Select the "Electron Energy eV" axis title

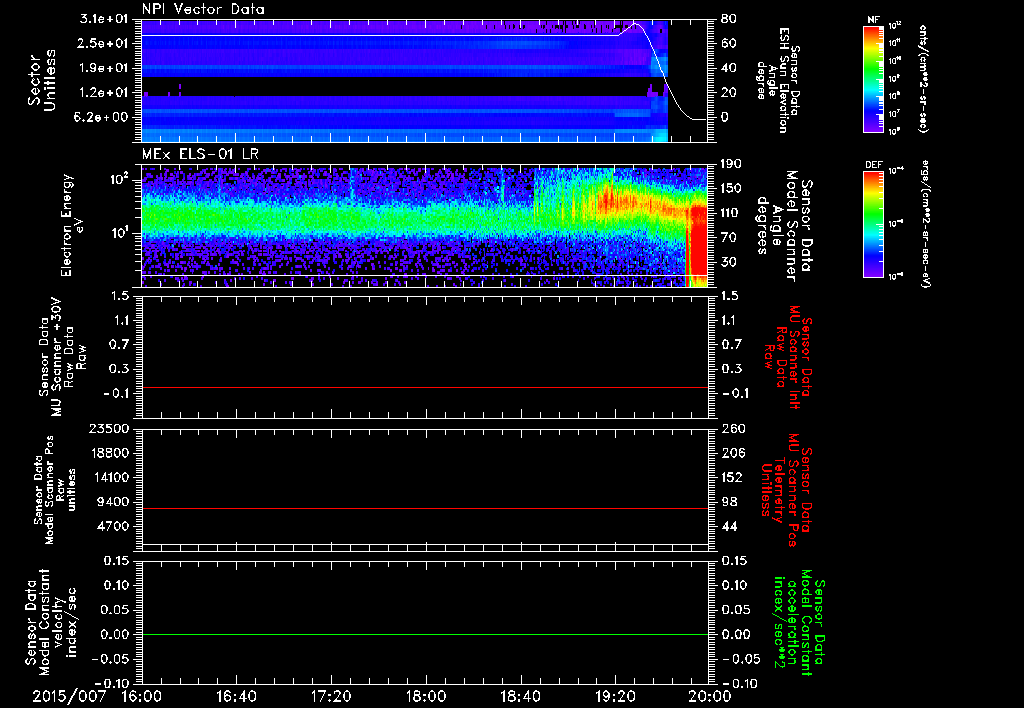(73, 225)
